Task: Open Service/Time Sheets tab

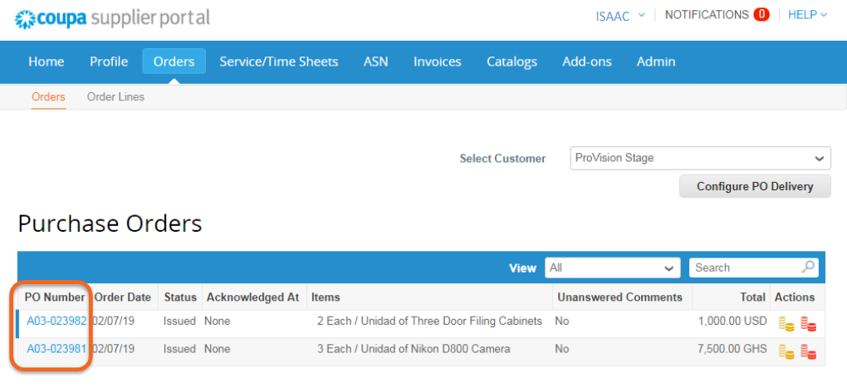Action: click(x=279, y=62)
